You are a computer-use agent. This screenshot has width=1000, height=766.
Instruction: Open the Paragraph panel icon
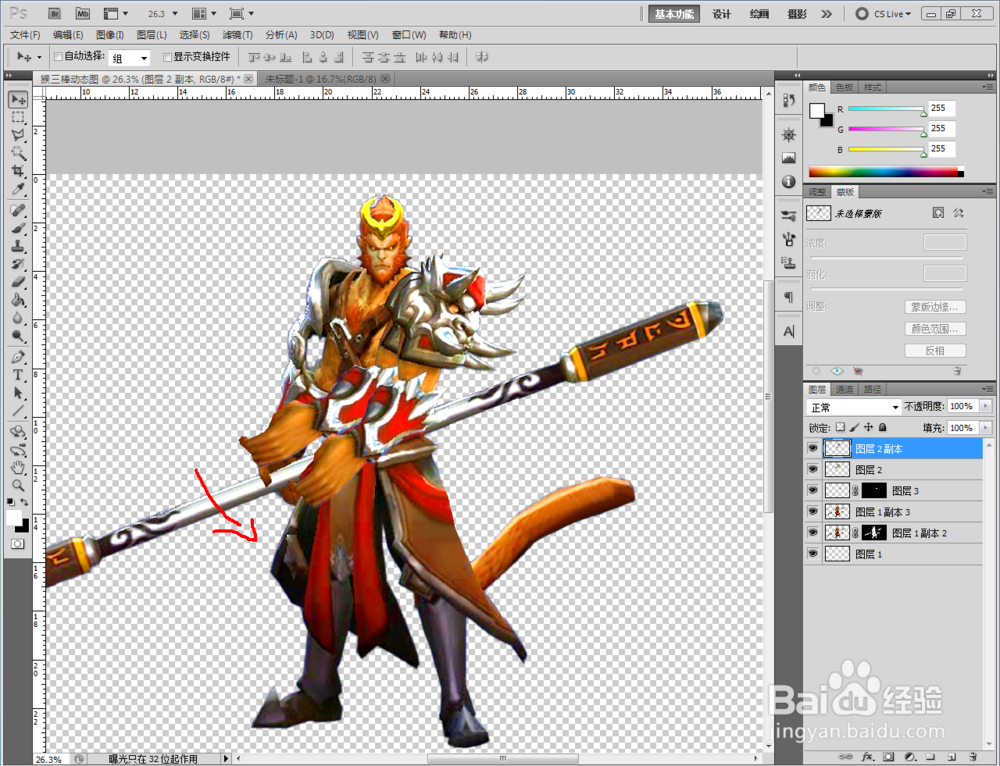point(789,297)
